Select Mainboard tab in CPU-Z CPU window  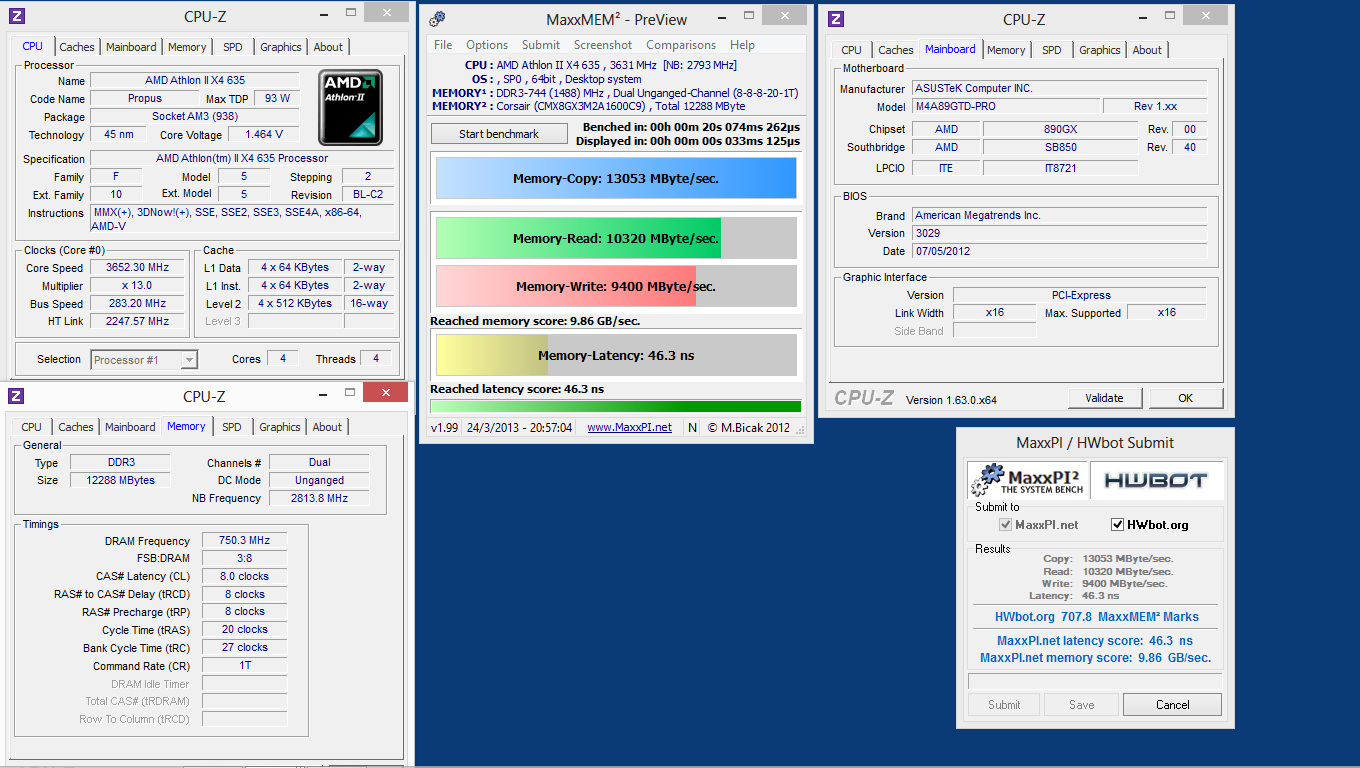tap(131, 47)
